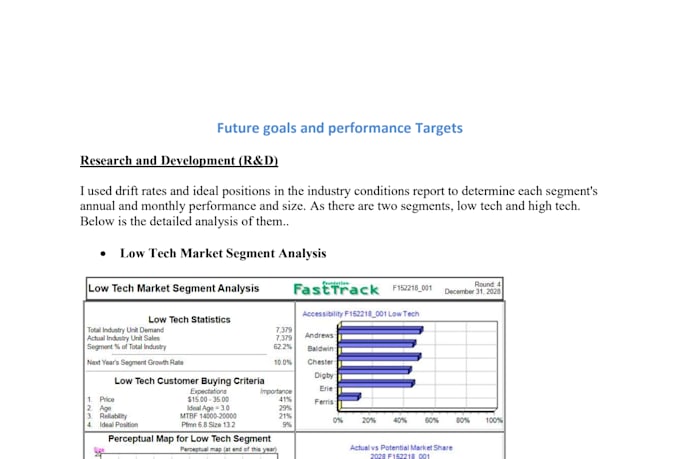Click the Chester accessibility bar
Viewport: 680px width, 459px height.
click(379, 357)
